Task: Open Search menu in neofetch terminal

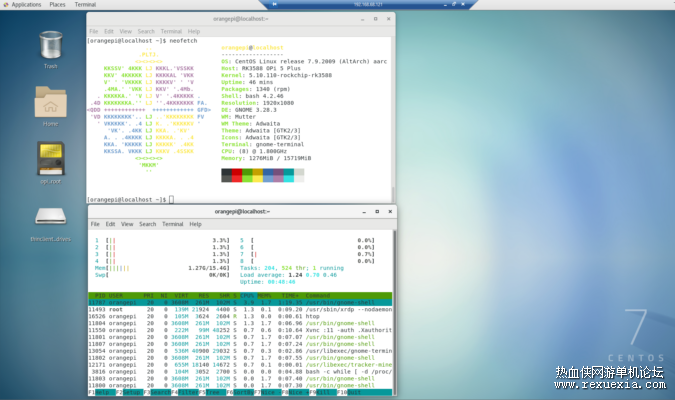Action: [146, 31]
